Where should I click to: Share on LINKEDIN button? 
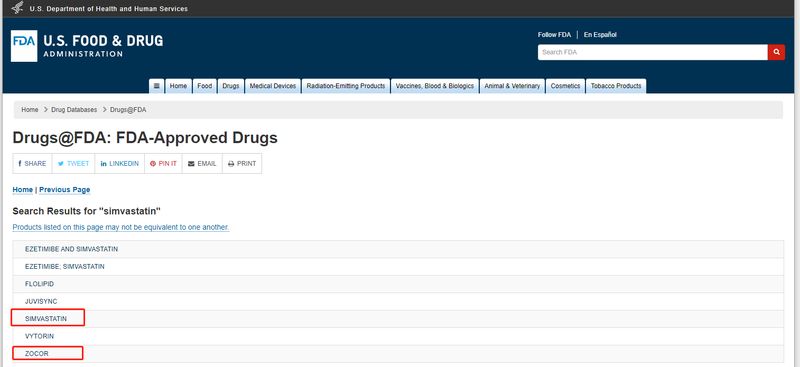click(x=120, y=164)
